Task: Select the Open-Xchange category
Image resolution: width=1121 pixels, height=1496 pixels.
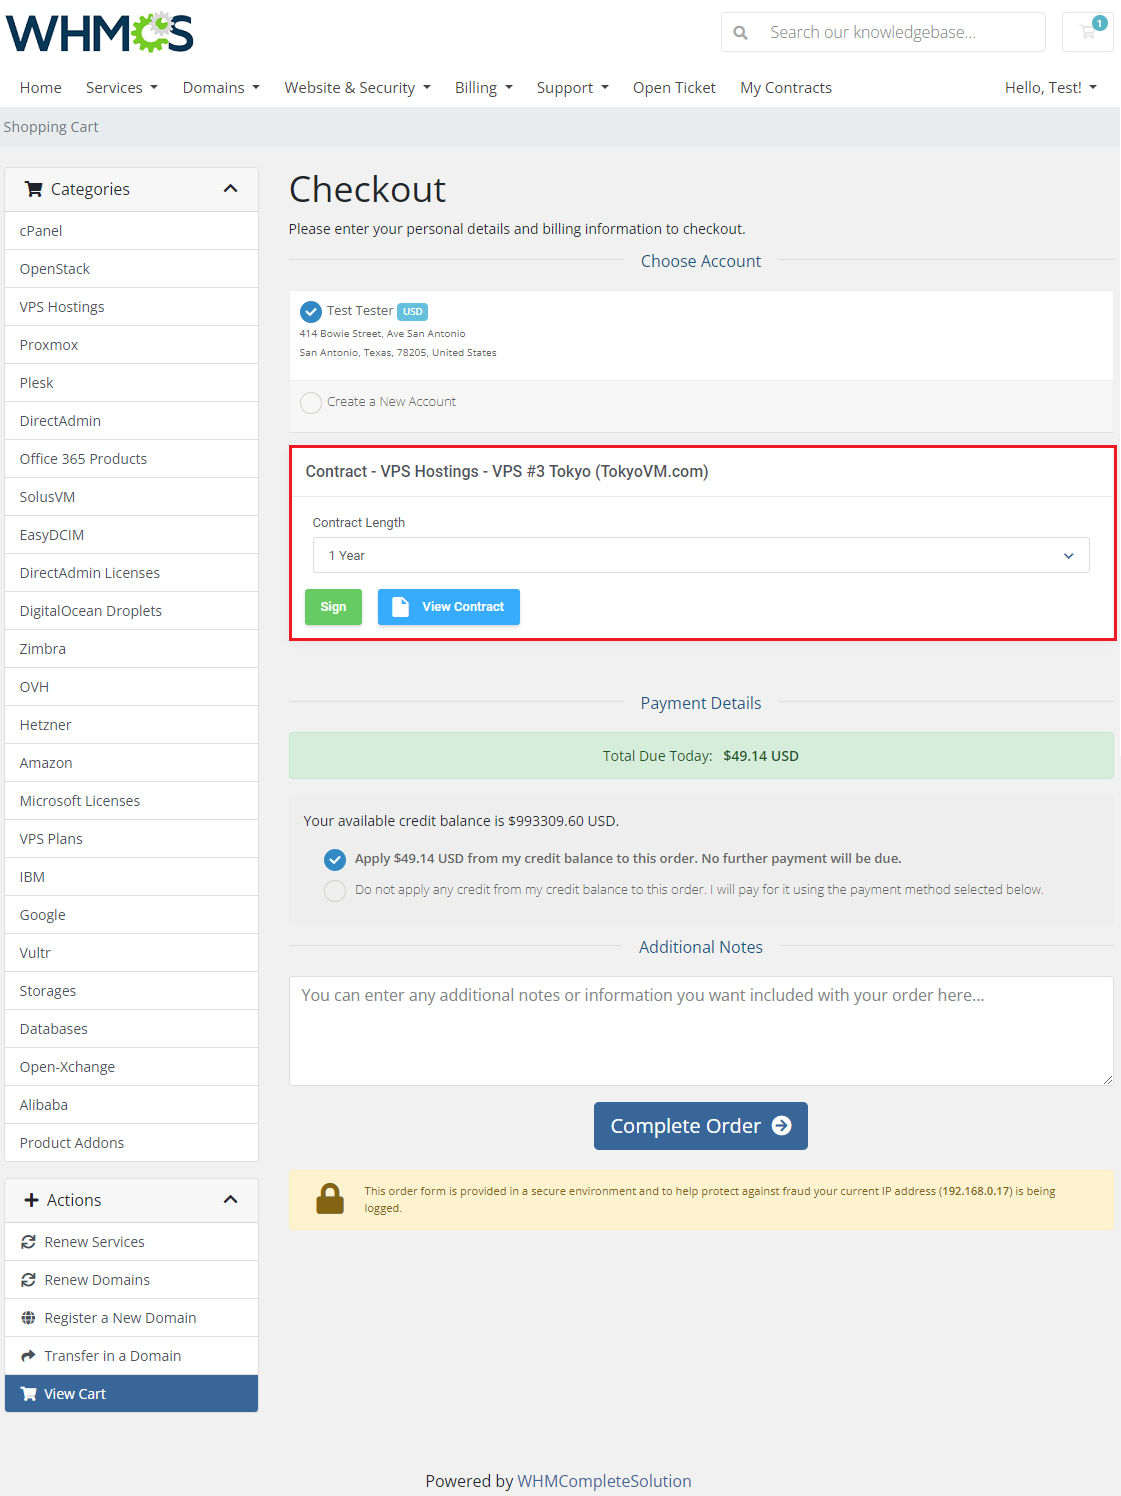Action: (x=131, y=1067)
